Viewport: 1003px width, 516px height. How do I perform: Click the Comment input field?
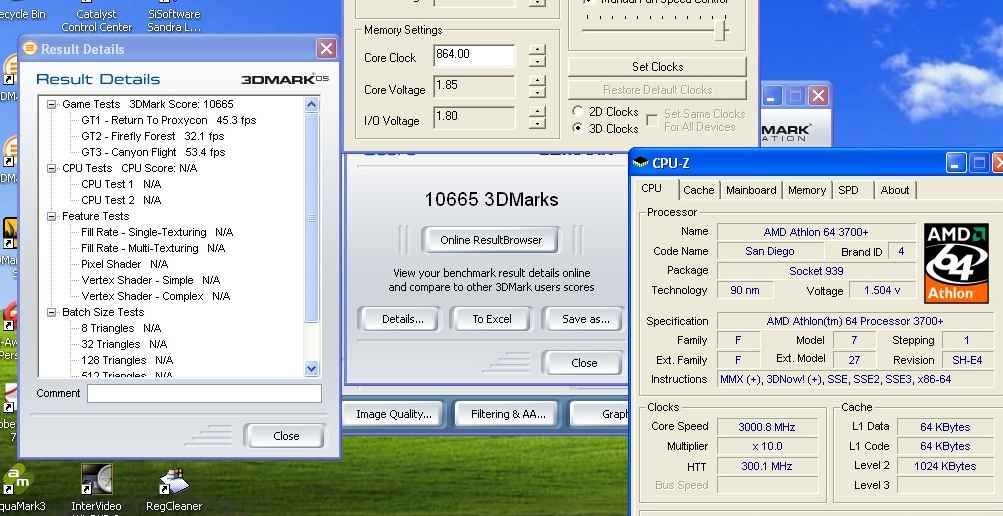[x=204, y=394]
